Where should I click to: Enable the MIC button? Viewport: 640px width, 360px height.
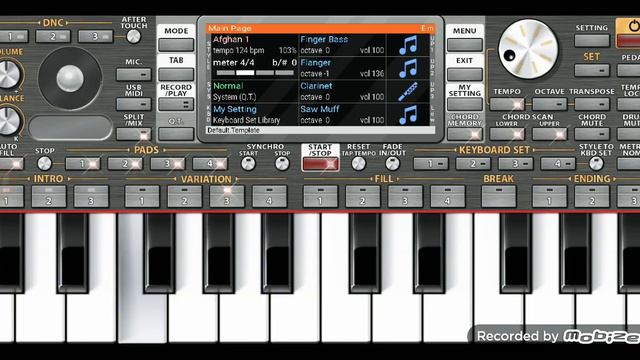133,74
